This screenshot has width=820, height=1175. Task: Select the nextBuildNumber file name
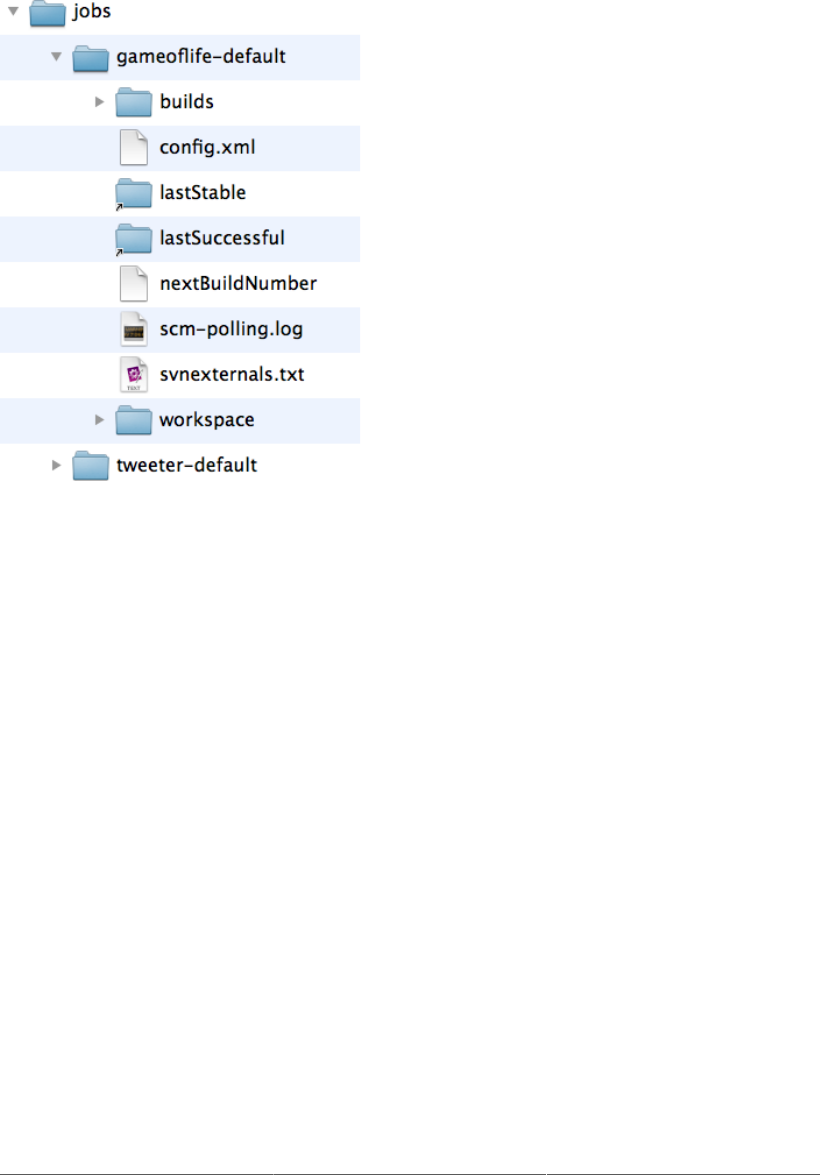pyautogui.click(x=238, y=283)
